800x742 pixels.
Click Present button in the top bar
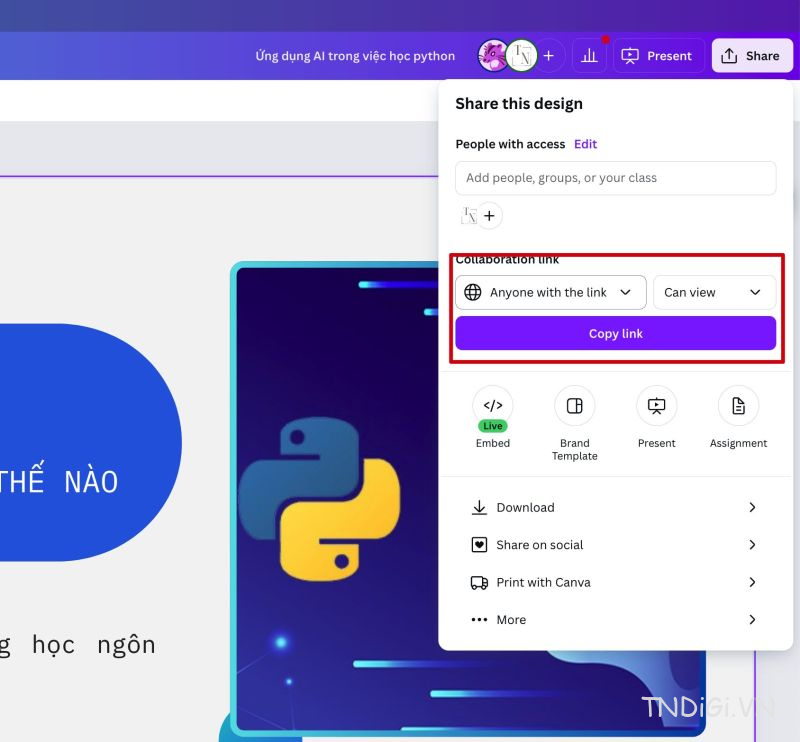click(x=658, y=56)
